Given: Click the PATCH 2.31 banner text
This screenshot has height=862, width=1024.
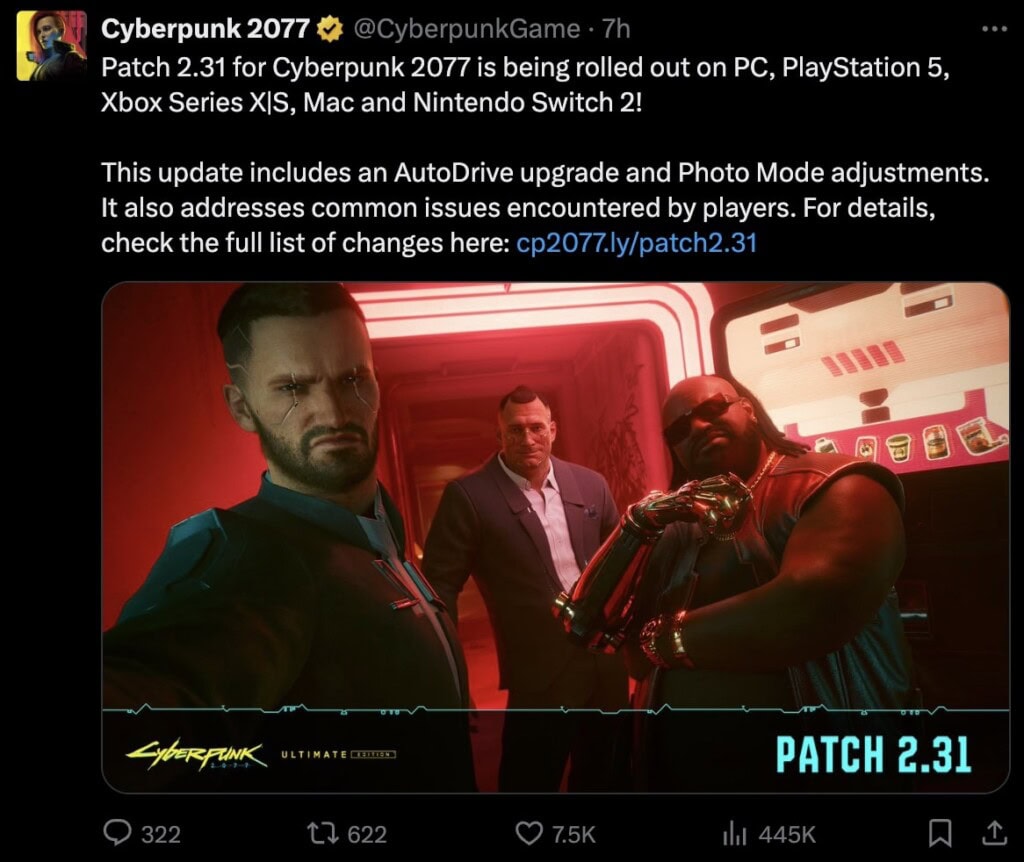Looking at the screenshot, I should (x=873, y=754).
